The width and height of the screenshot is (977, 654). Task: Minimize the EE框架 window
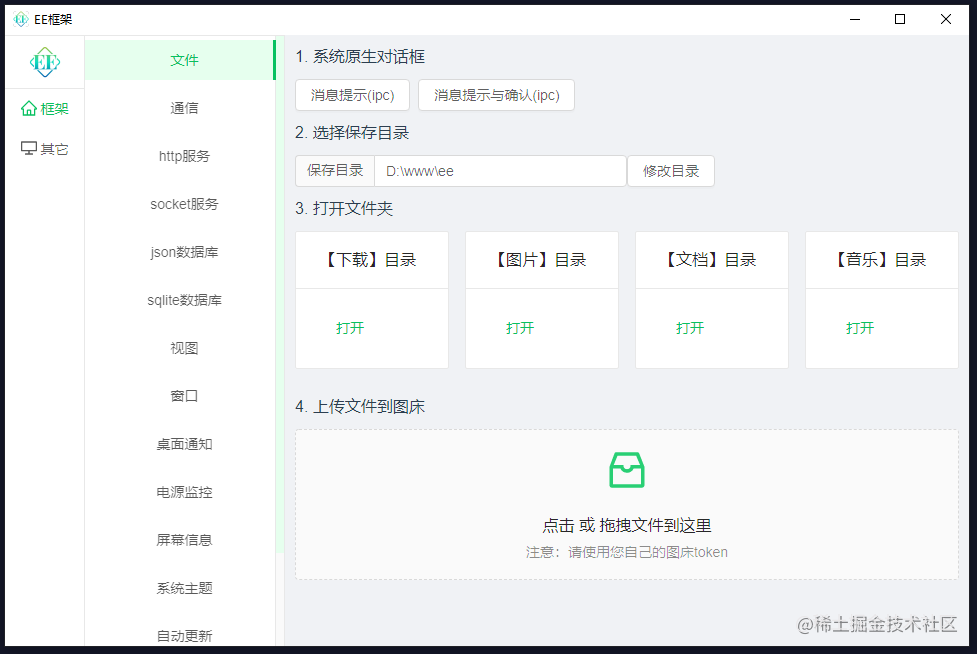[855, 19]
